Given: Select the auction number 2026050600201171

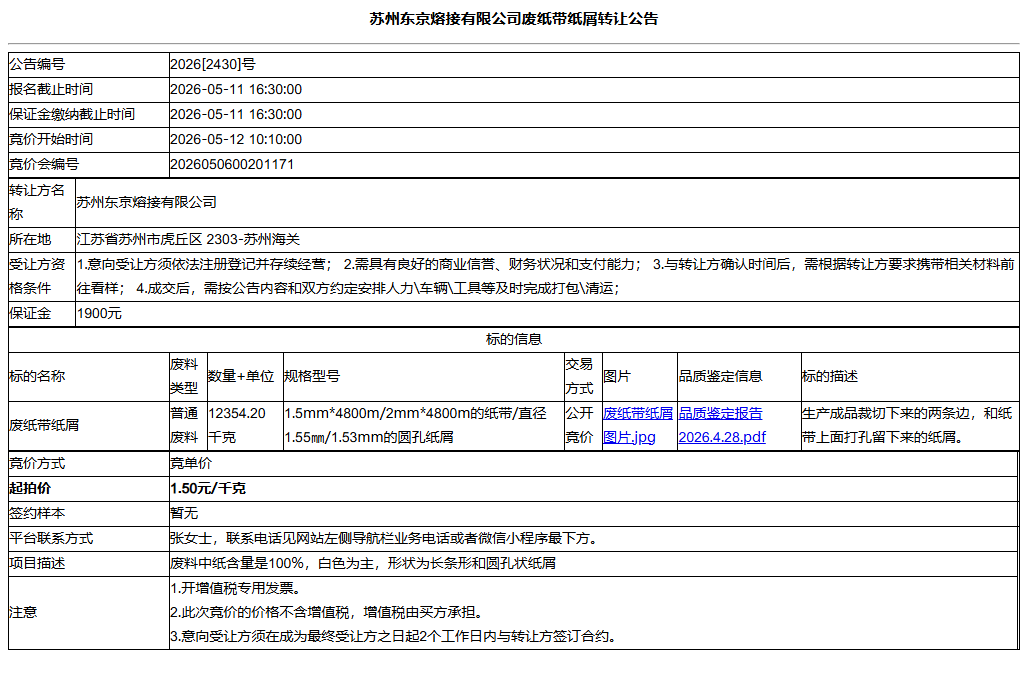Looking at the screenshot, I should tap(232, 164).
